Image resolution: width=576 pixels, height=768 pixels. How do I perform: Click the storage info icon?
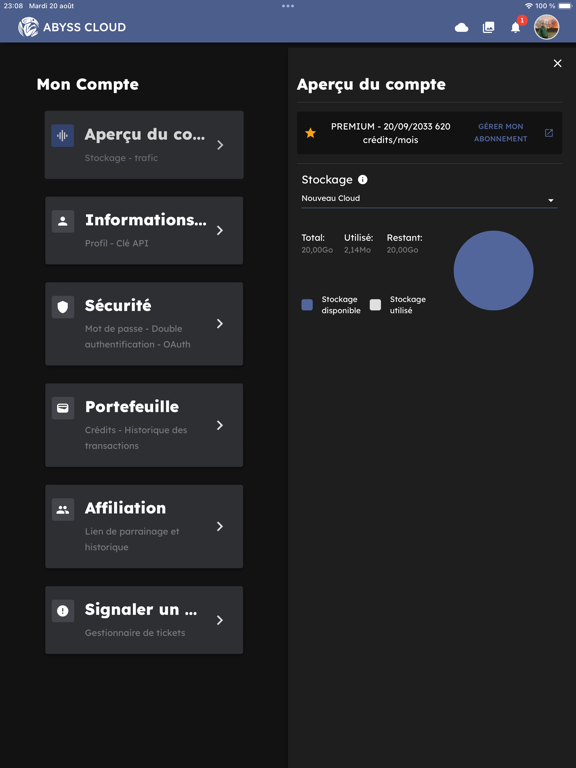tap(362, 180)
